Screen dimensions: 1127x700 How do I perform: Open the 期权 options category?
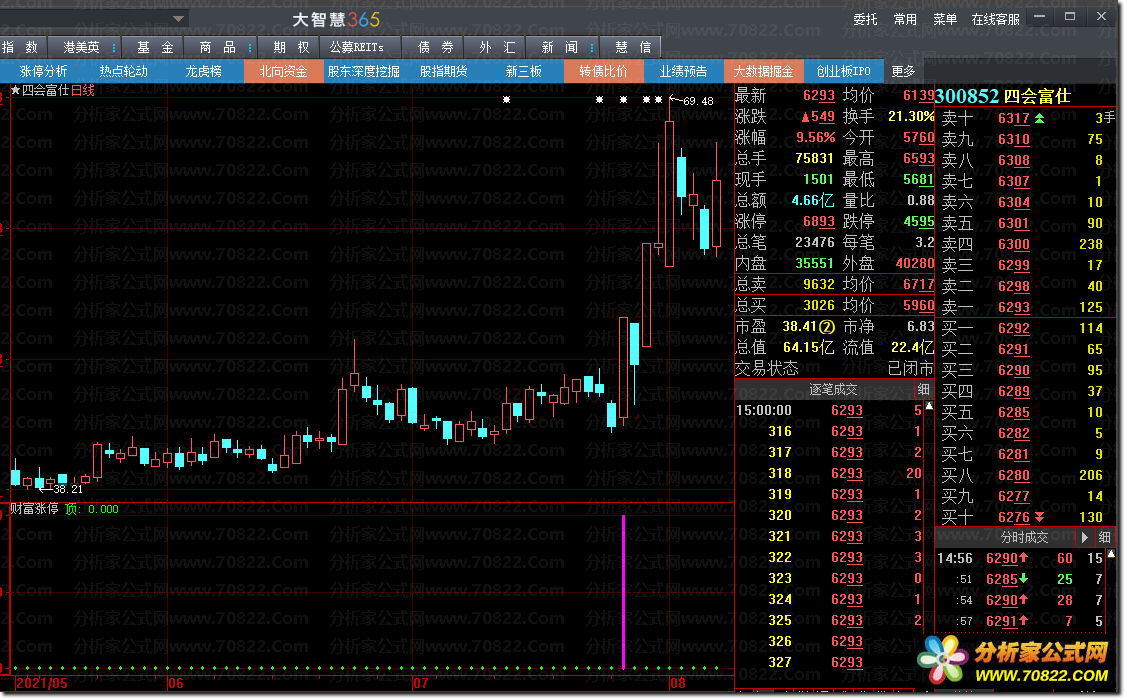[x=290, y=47]
